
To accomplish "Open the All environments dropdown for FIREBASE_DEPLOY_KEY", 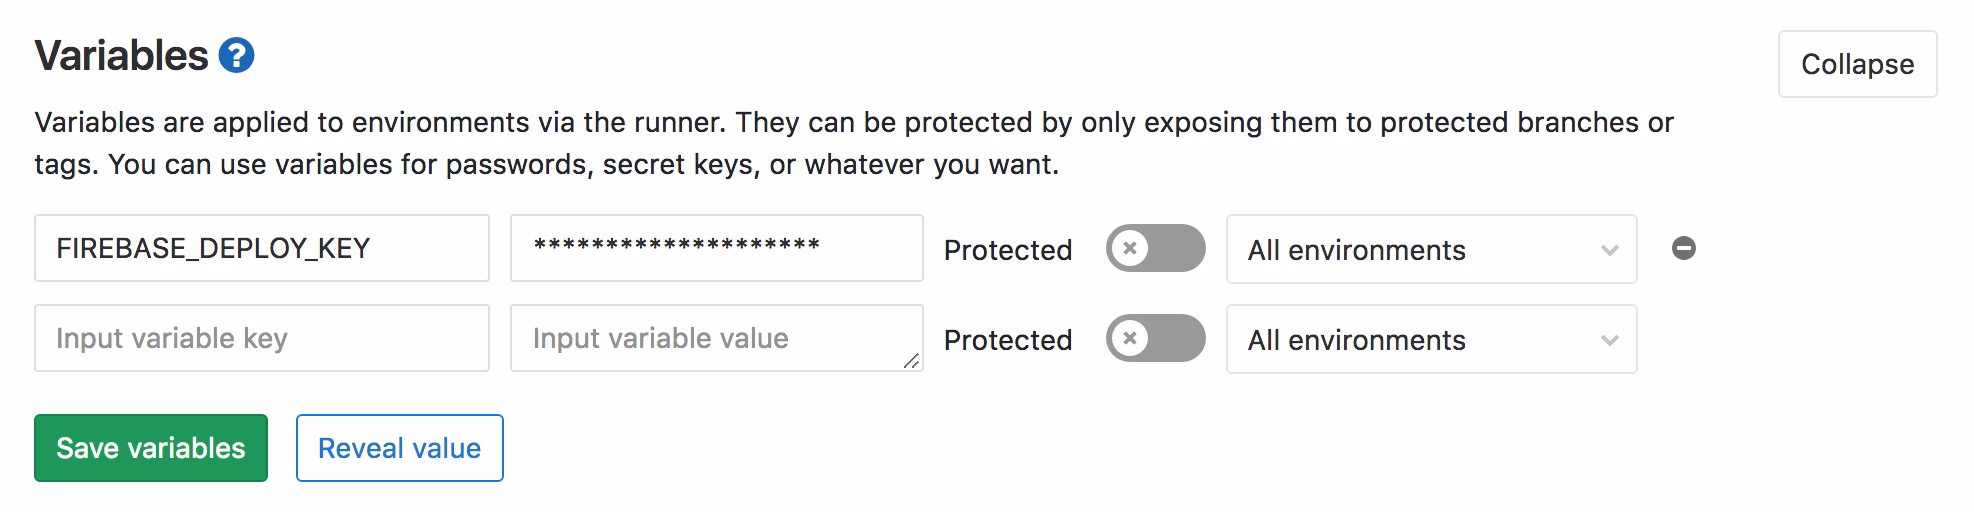I will coord(1430,249).
